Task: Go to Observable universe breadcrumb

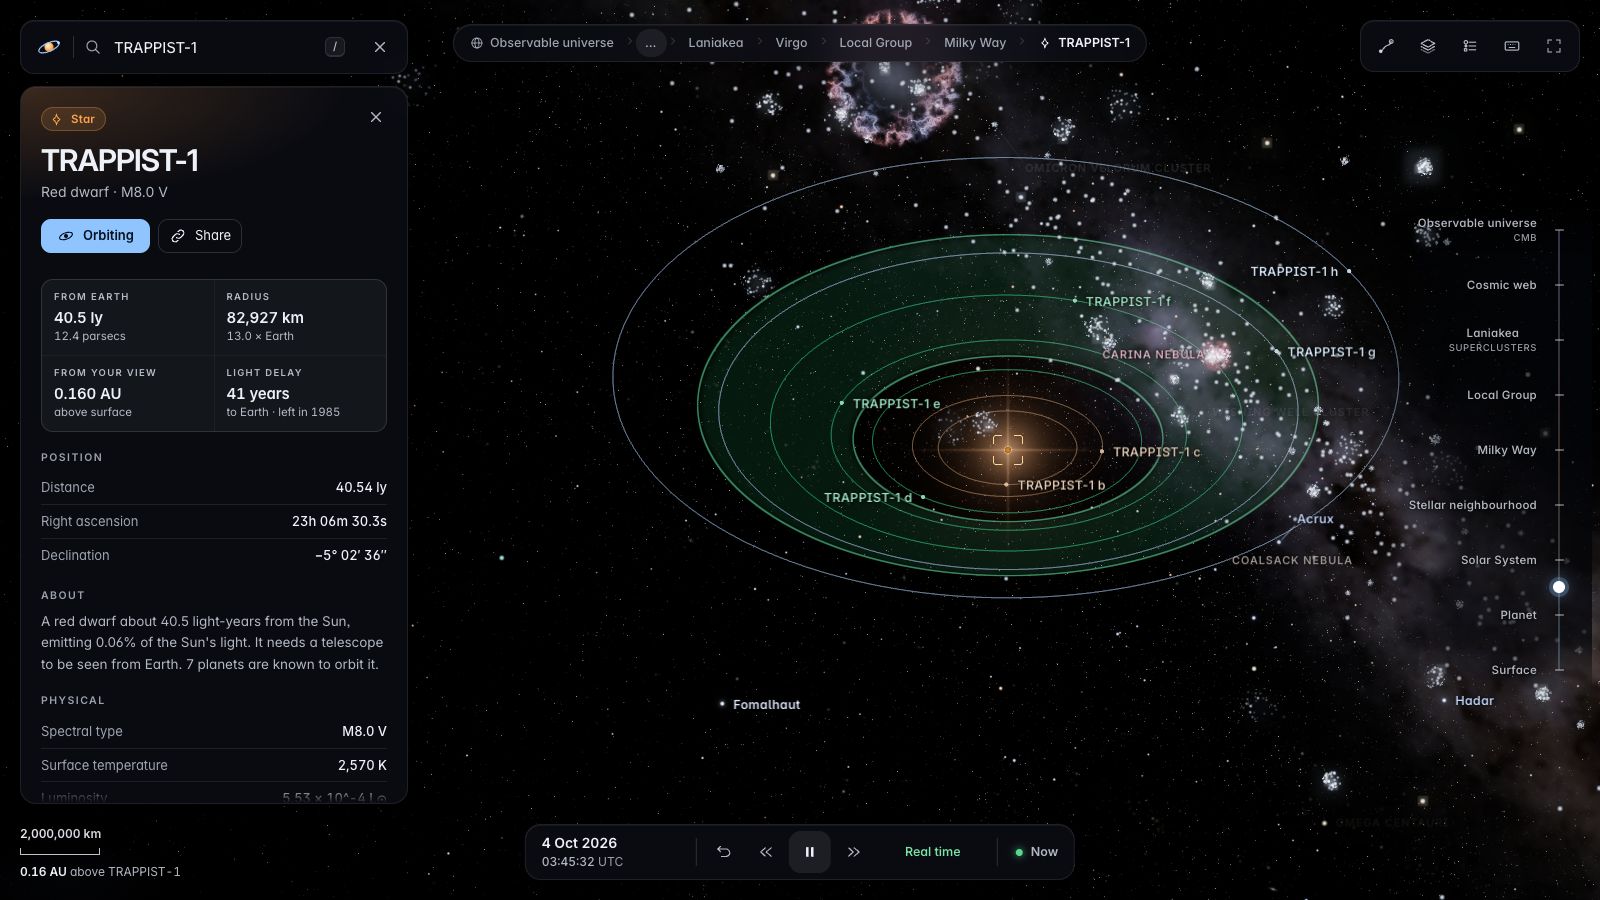Action: (542, 43)
